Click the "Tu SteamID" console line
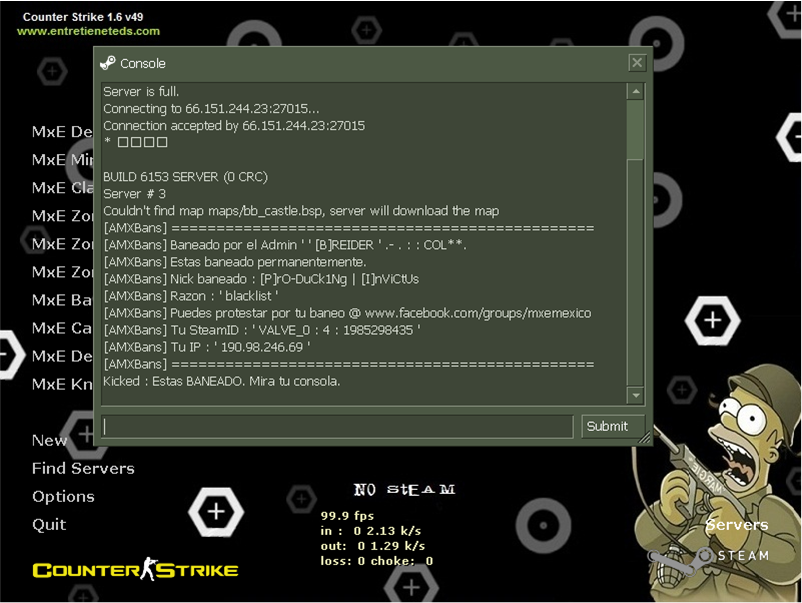Image resolution: width=802 pixels, height=603 pixels. 262,330
